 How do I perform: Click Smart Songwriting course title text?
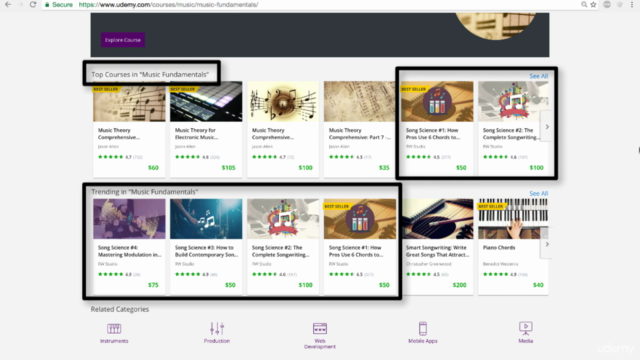click(x=437, y=251)
